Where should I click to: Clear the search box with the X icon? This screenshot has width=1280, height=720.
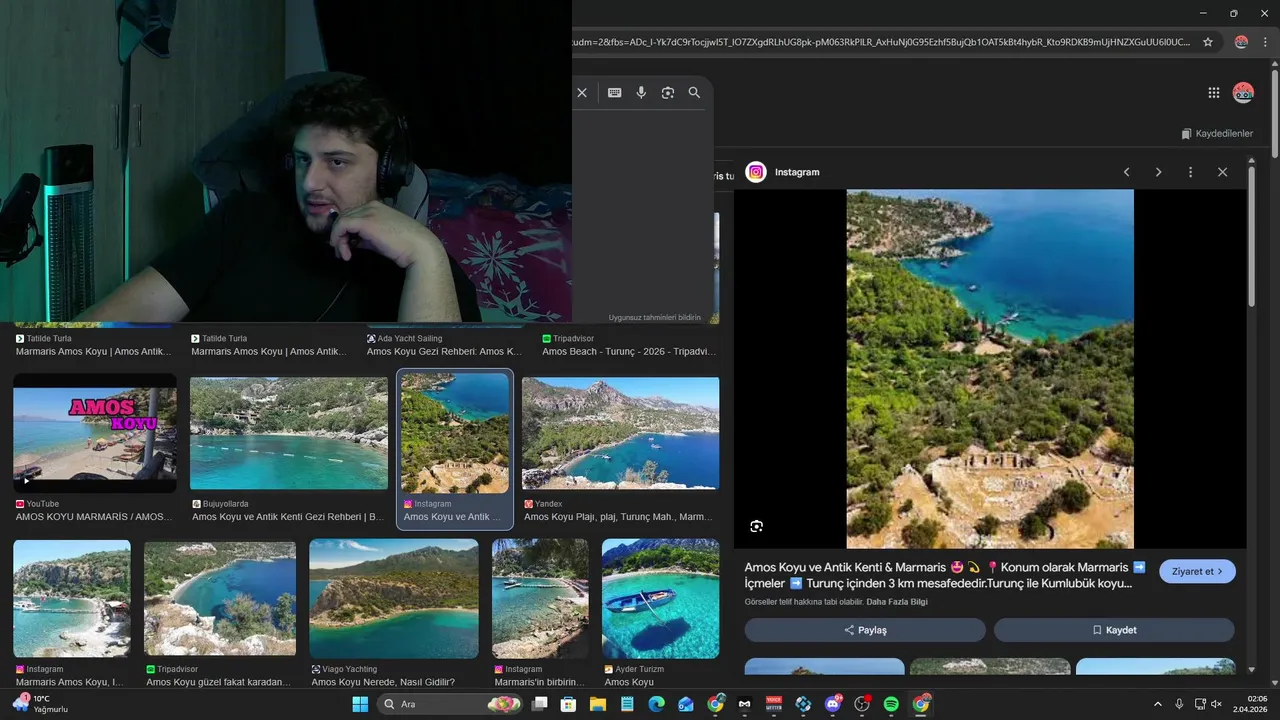[x=582, y=92]
